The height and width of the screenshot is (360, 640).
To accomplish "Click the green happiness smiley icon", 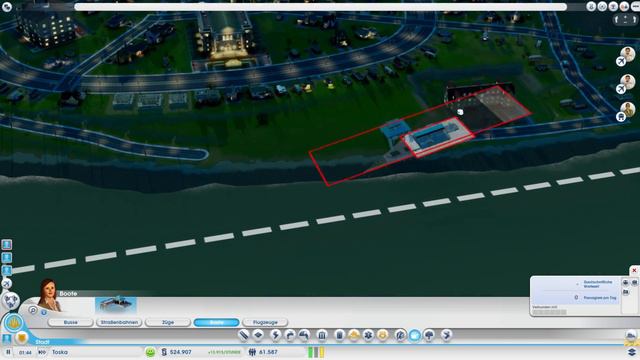I will (150, 352).
